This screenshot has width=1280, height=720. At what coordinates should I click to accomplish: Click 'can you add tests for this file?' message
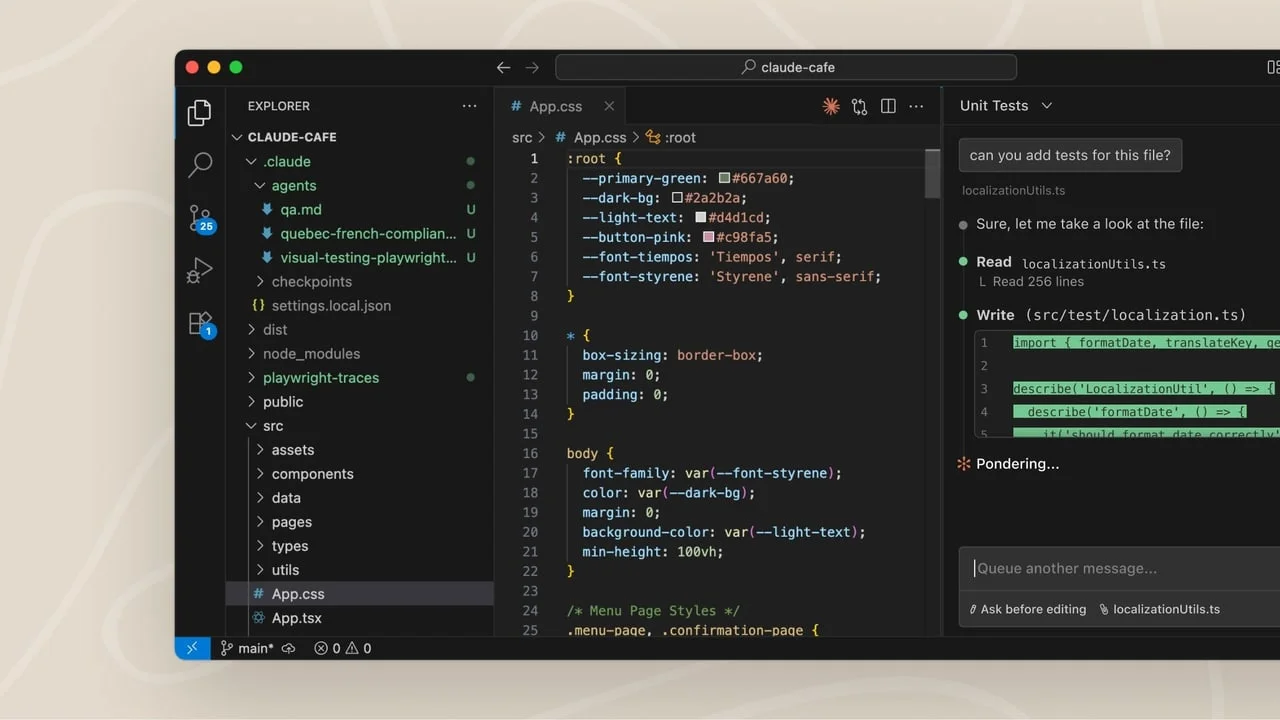pyautogui.click(x=1070, y=155)
